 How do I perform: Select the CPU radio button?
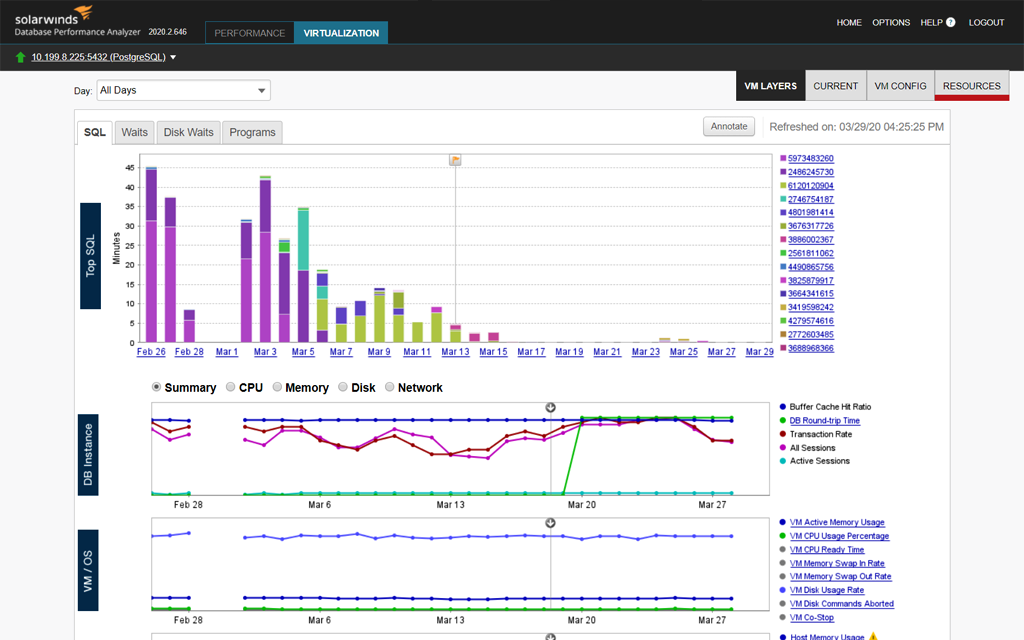[231, 387]
